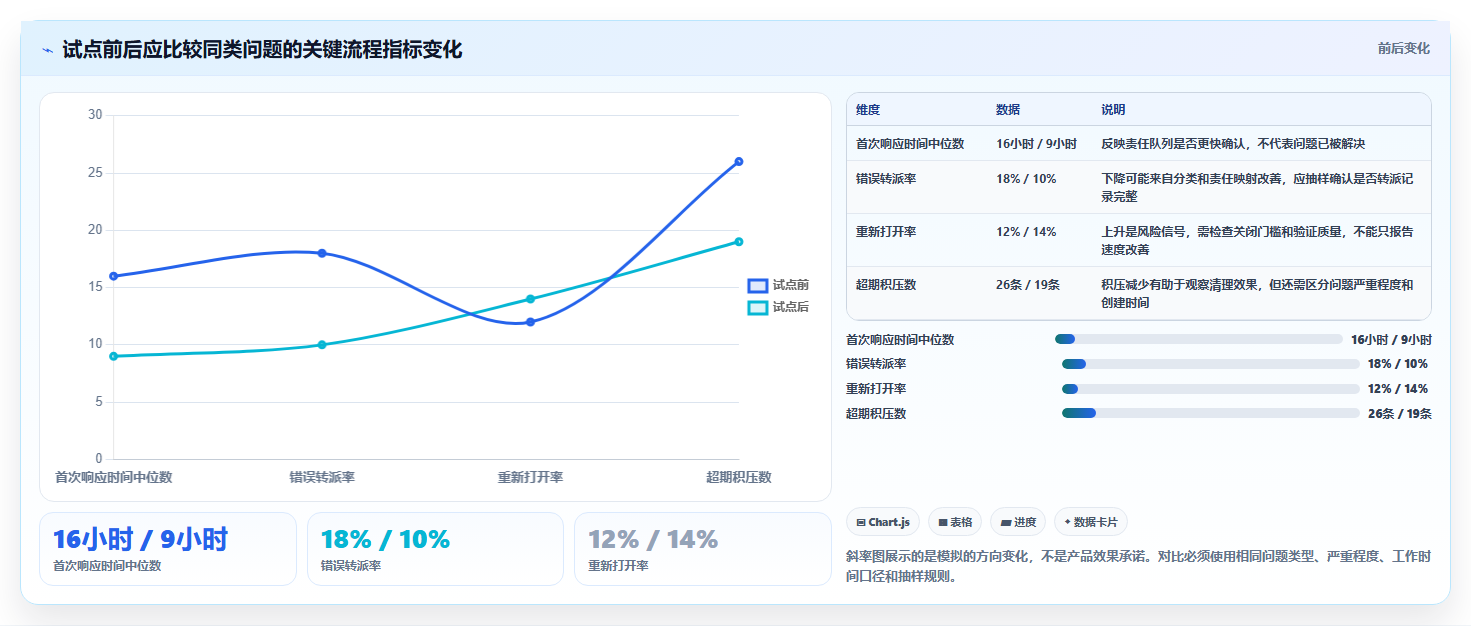The width and height of the screenshot is (1471, 626).
Task: Click the x-axis label 错误转派率
Action: click(x=322, y=477)
